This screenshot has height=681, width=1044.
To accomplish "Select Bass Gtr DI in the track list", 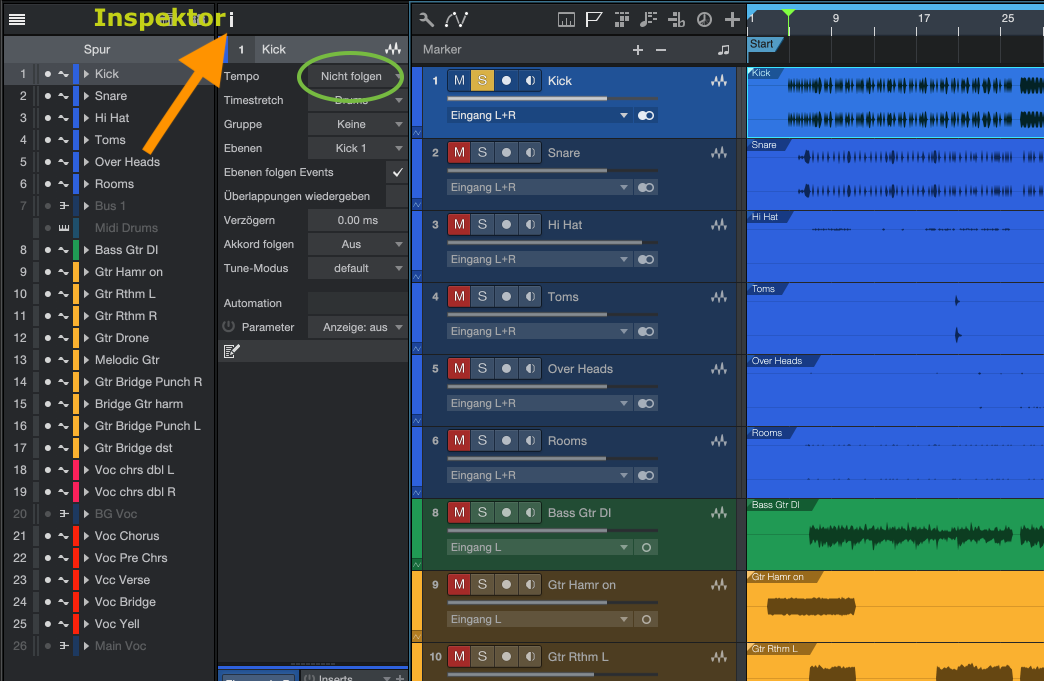I will tap(126, 250).
